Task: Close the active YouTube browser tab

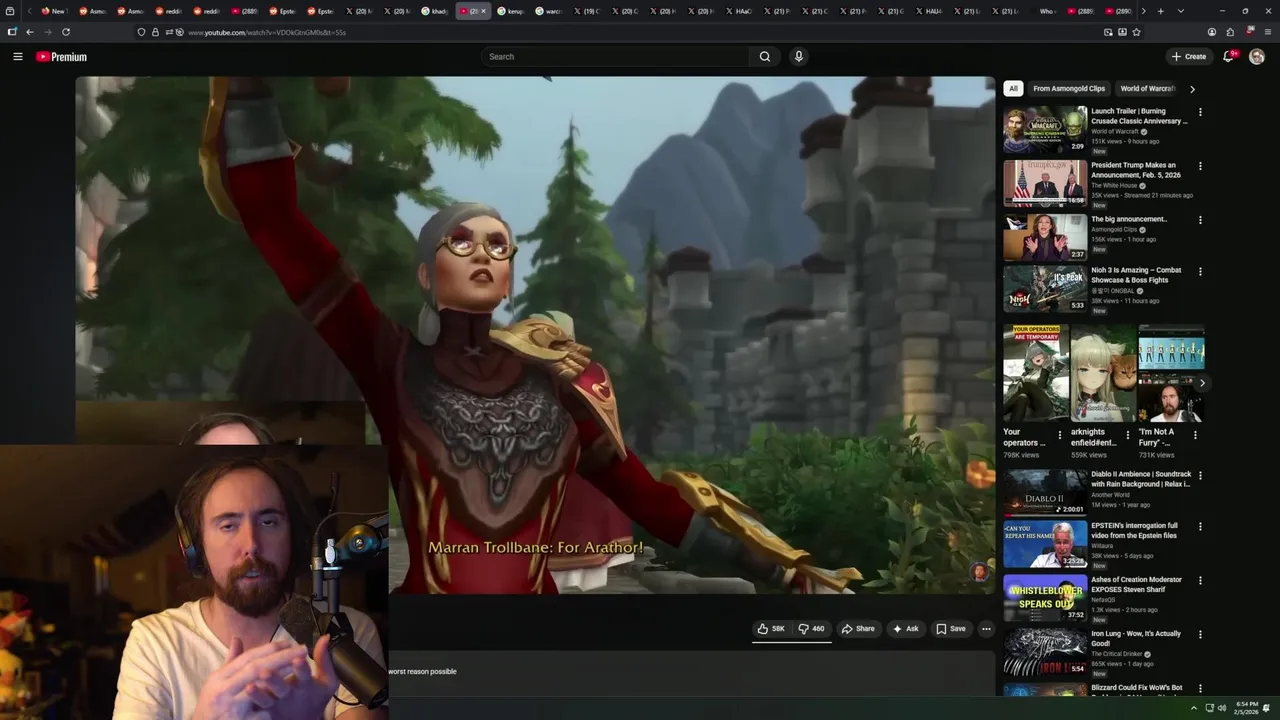Action: coord(483,11)
